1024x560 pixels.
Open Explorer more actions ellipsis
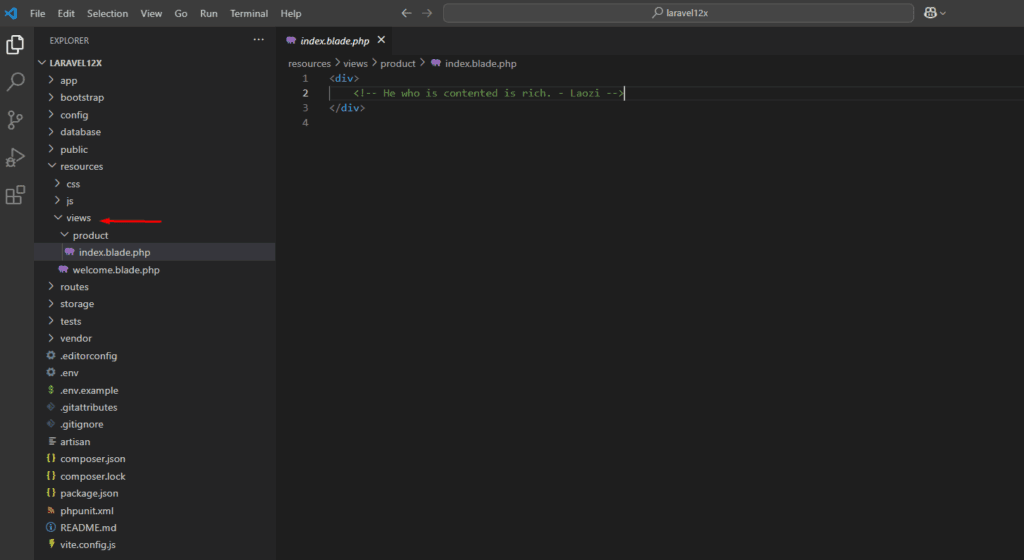tap(258, 41)
